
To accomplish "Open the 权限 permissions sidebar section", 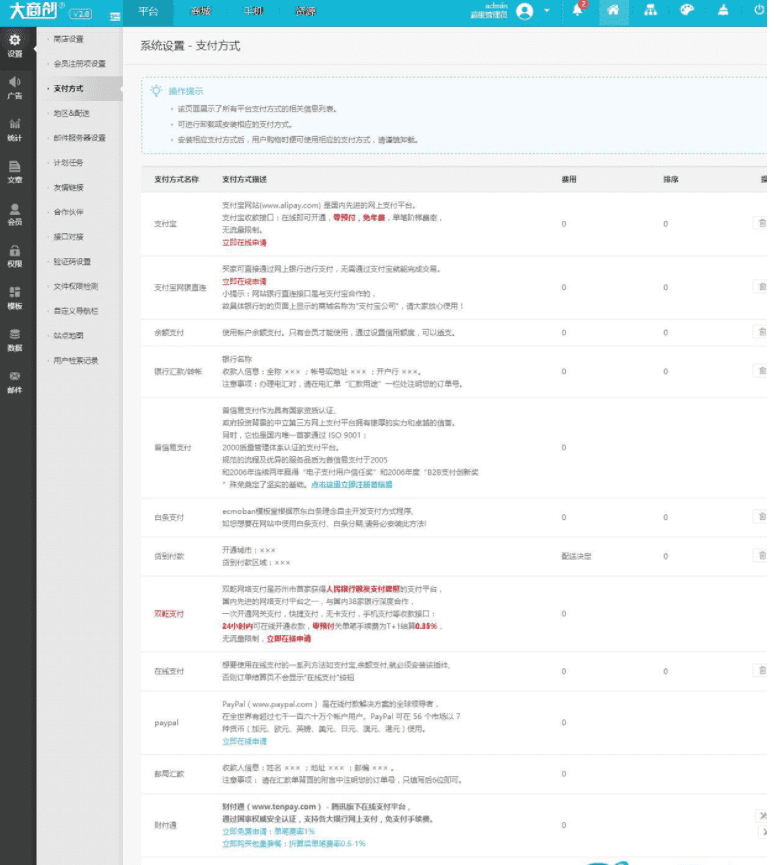I will 15,256.
